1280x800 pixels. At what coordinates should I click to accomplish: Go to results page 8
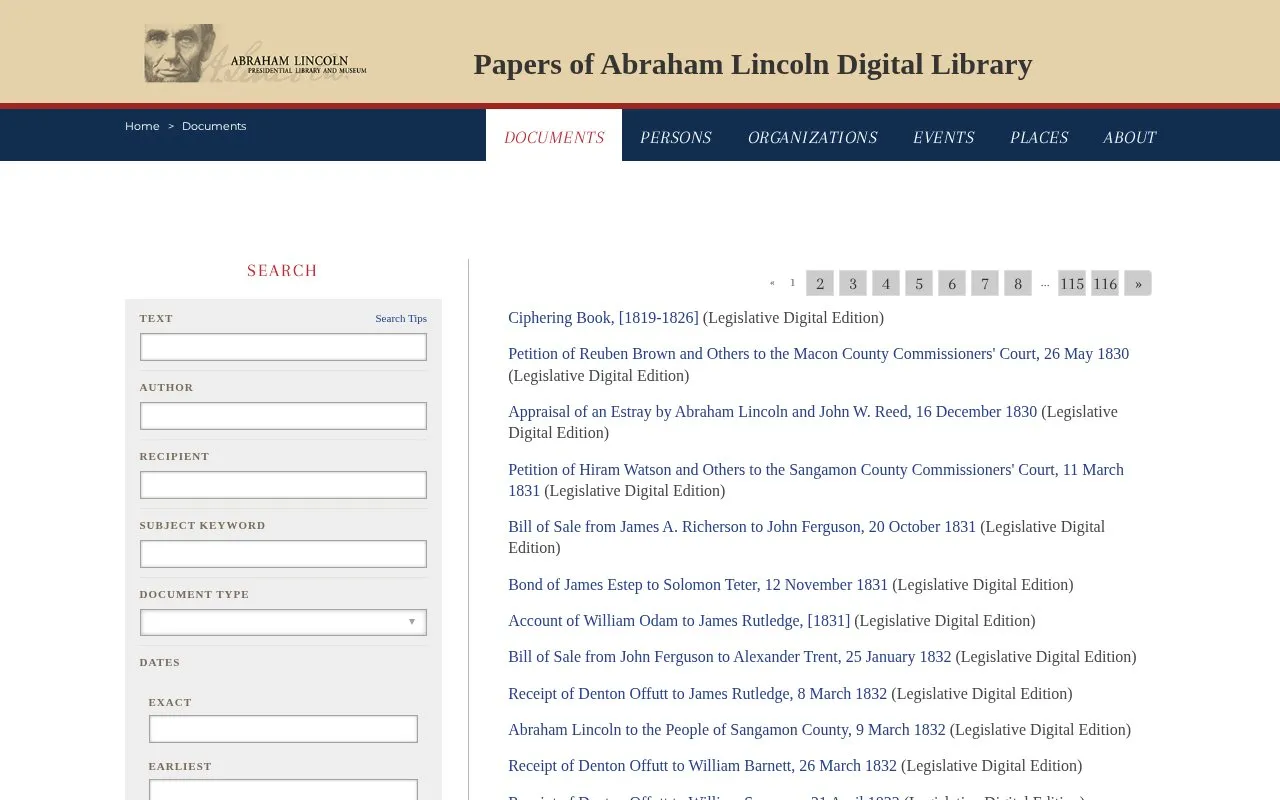(1018, 283)
